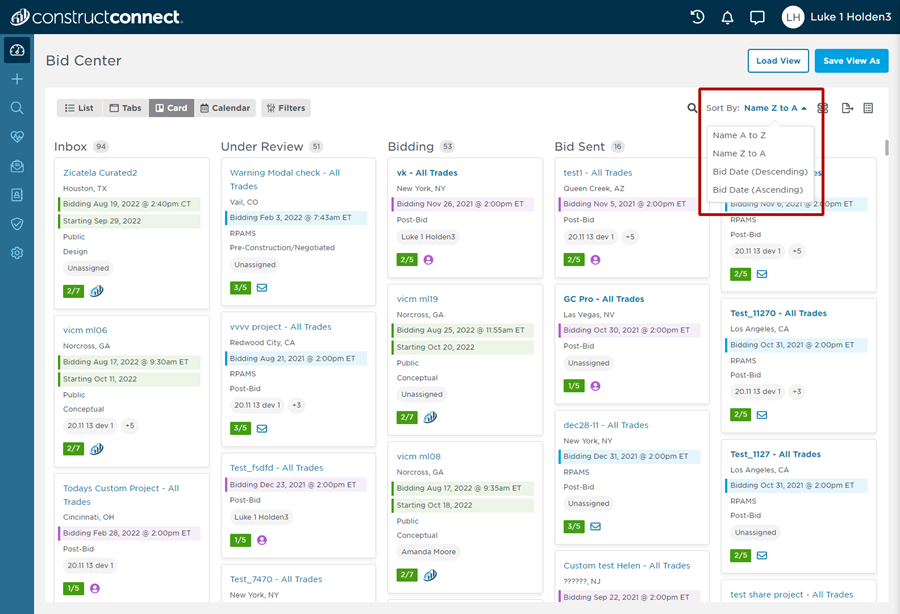Open the chat messages icon
This screenshot has width=900, height=614.
(757, 18)
